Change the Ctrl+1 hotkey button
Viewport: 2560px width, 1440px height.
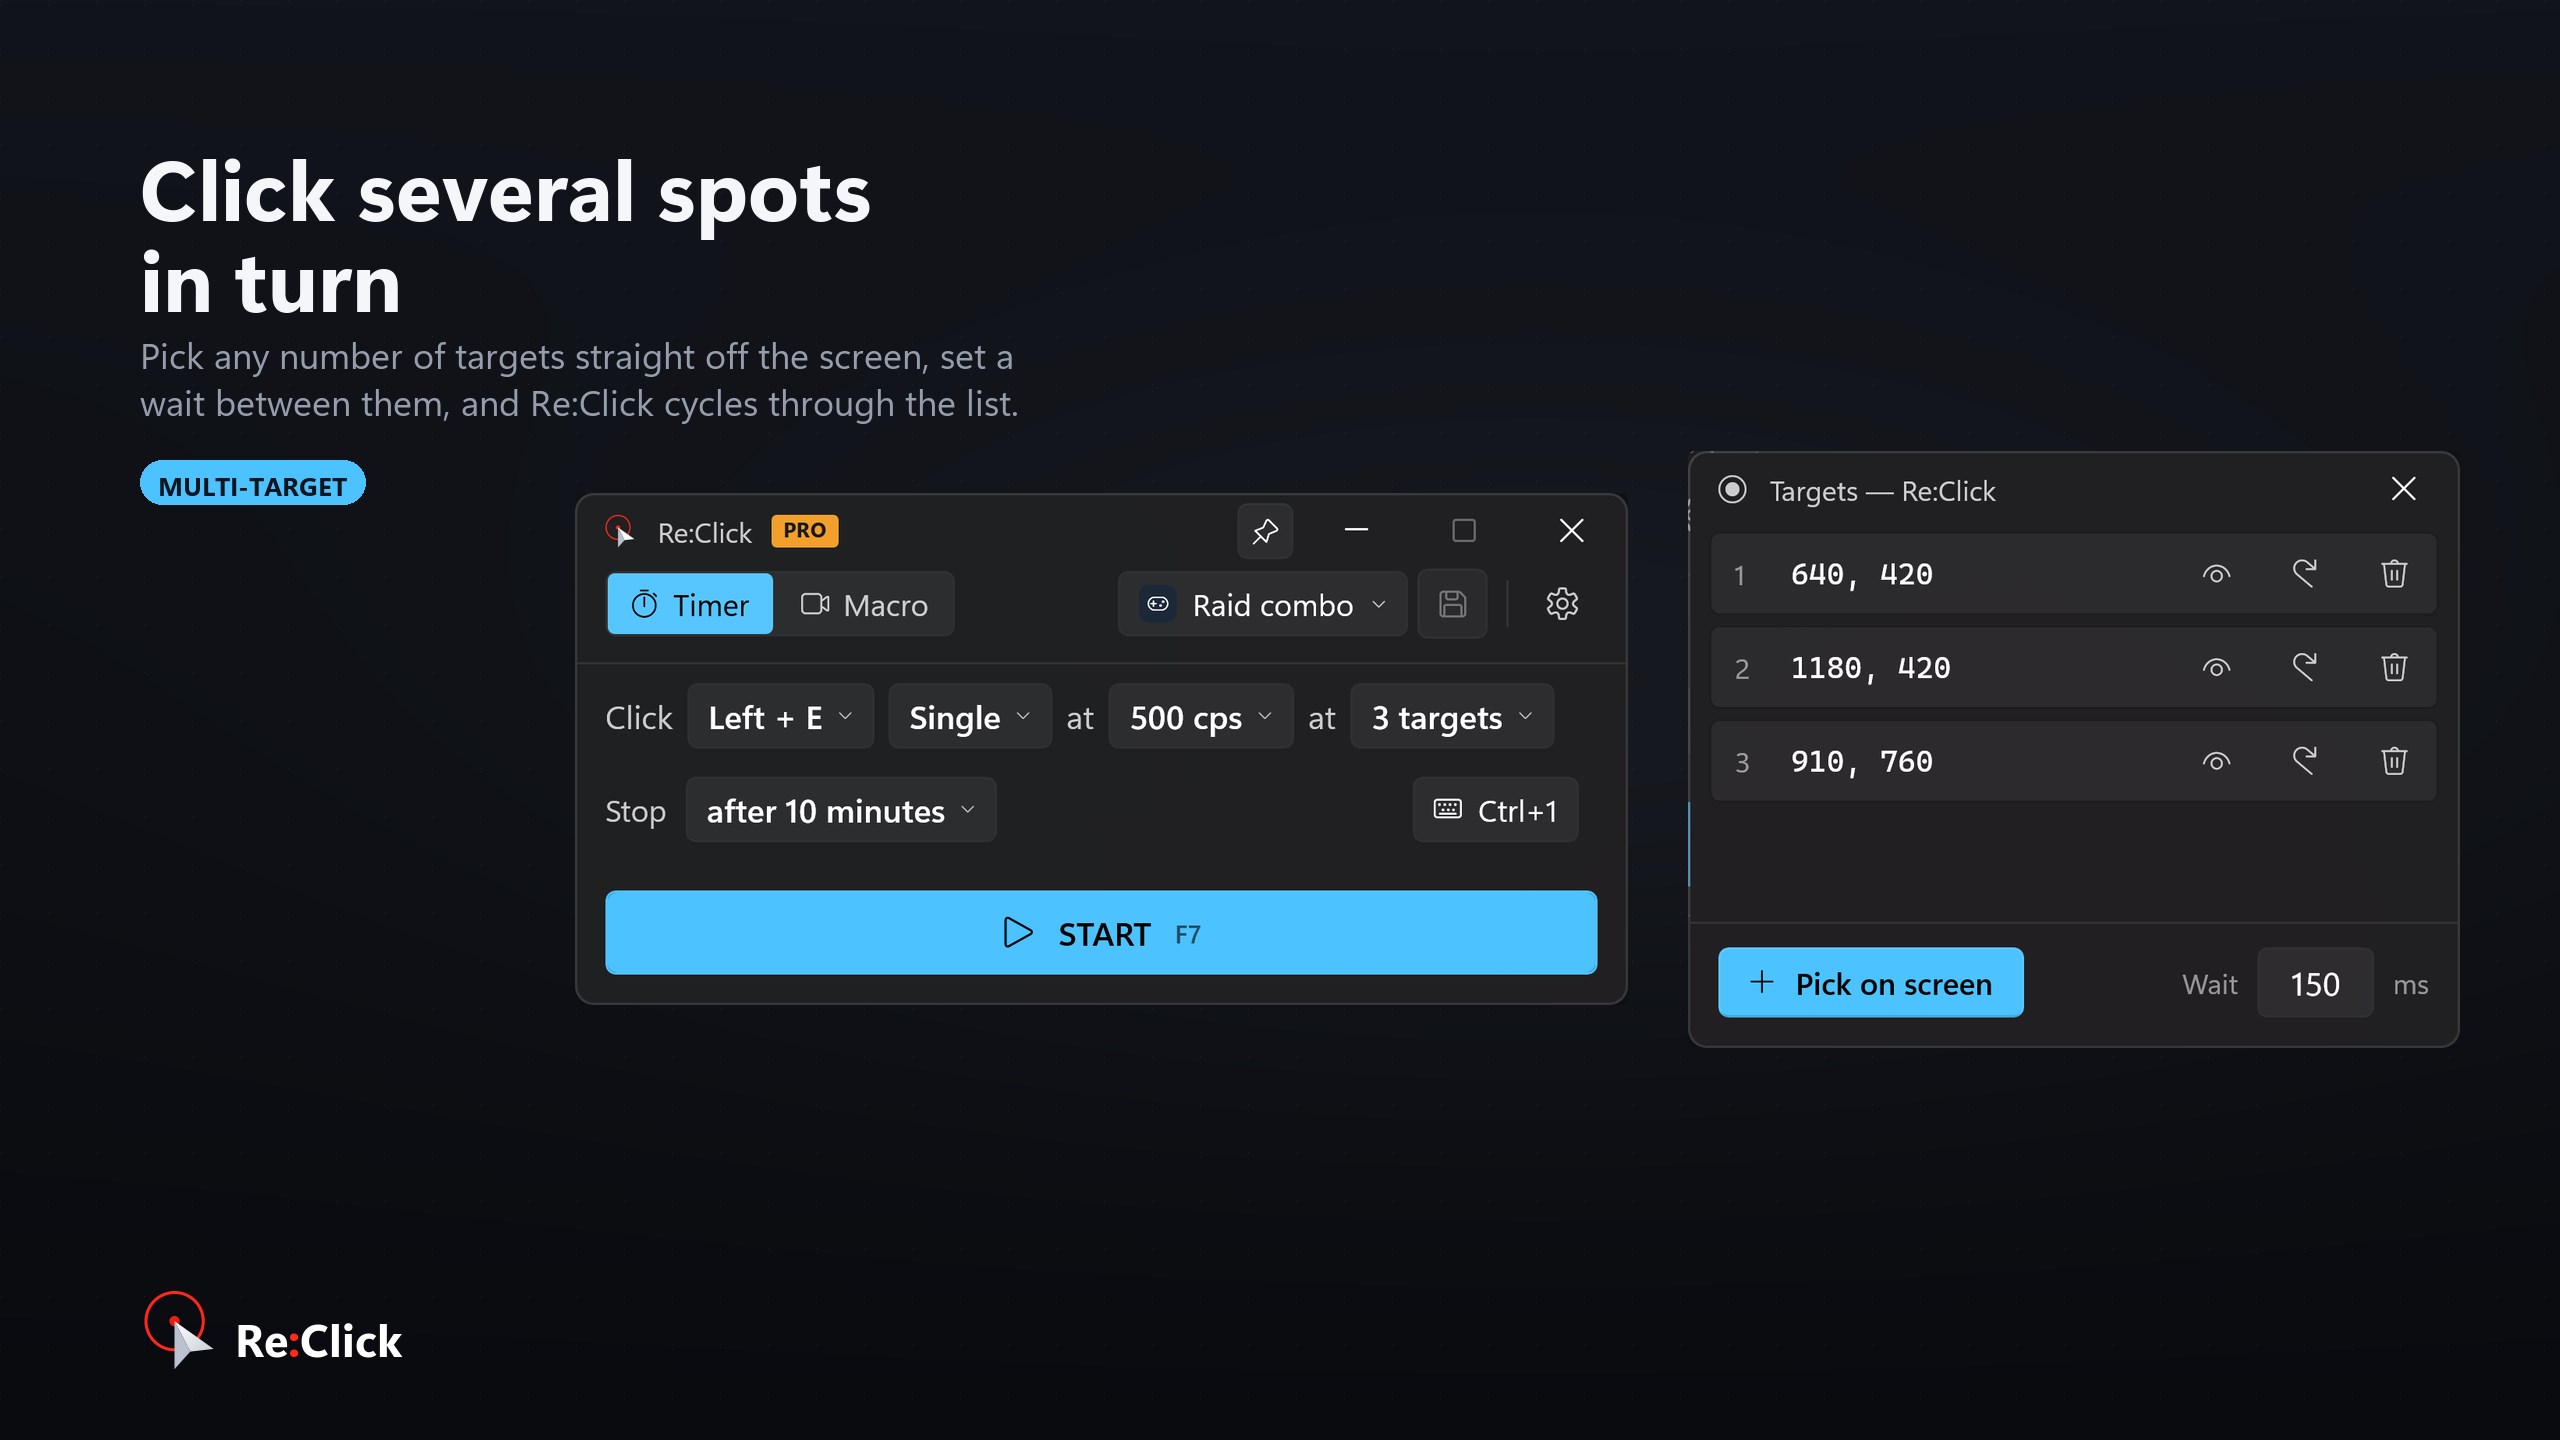point(1495,810)
